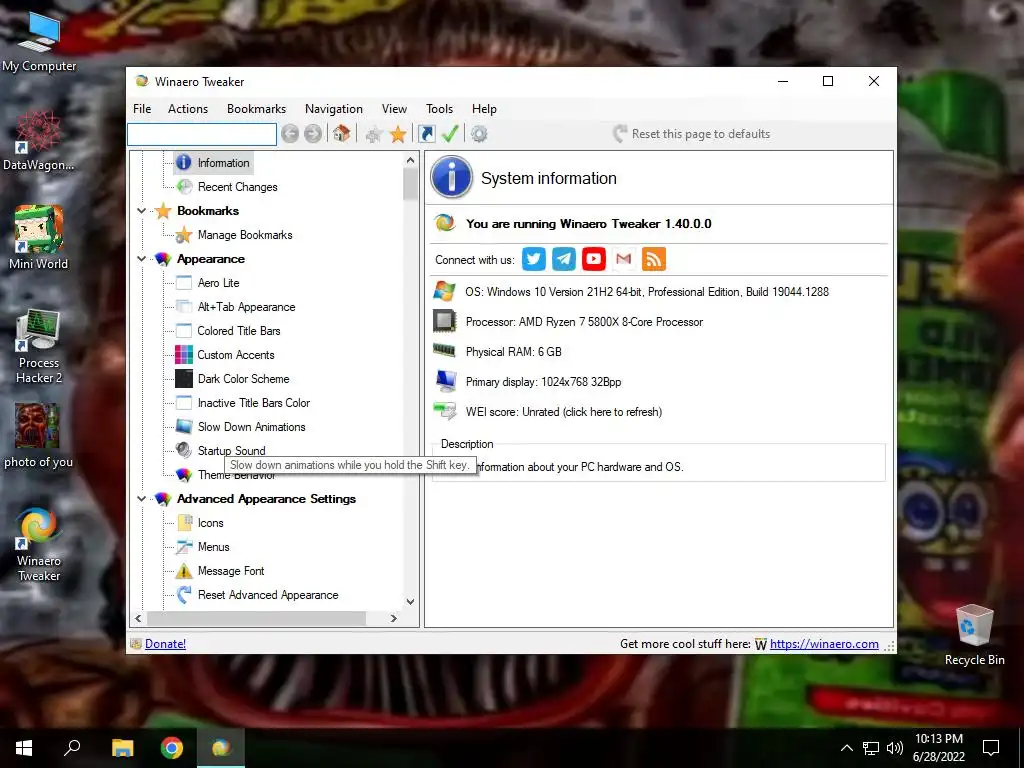Show hidden tray icons chevron

pos(846,748)
